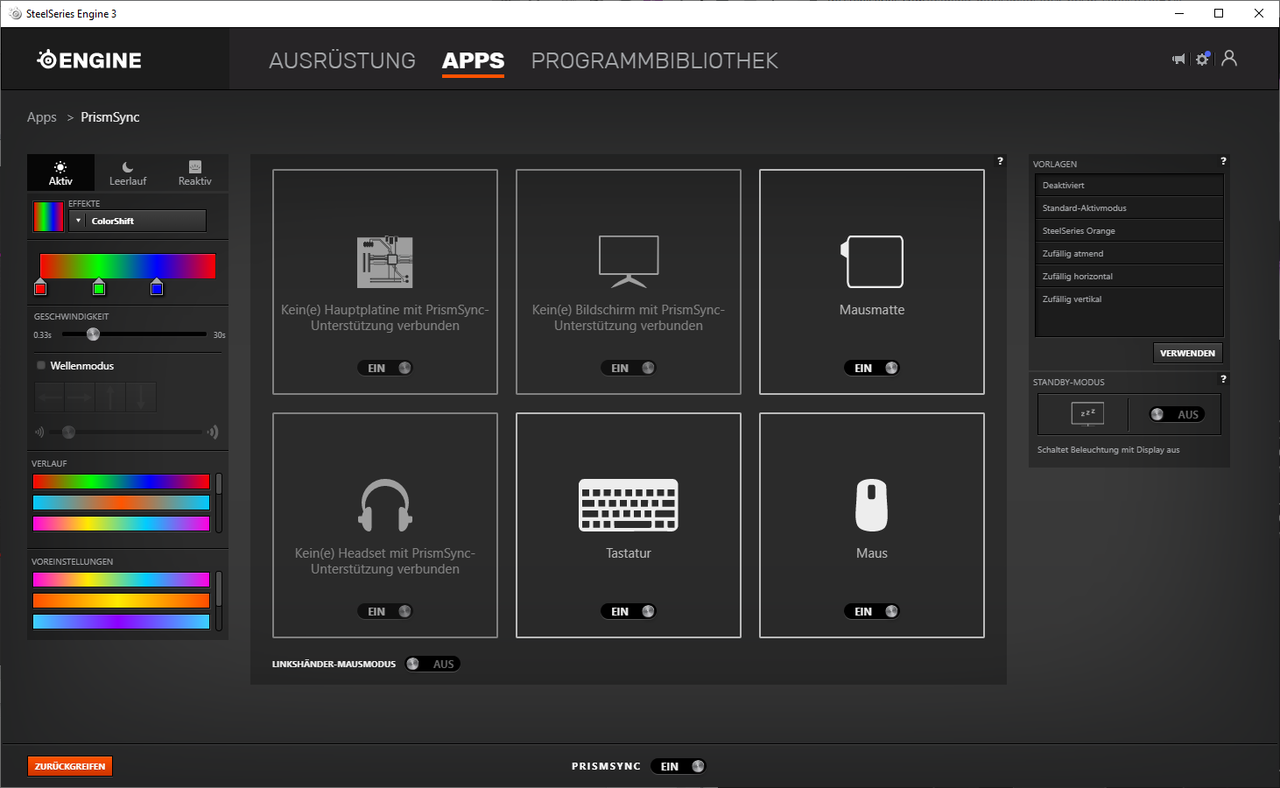Screen dimensions: 1280x788
Task: Click the wave direction left arrow
Action: 50,397
